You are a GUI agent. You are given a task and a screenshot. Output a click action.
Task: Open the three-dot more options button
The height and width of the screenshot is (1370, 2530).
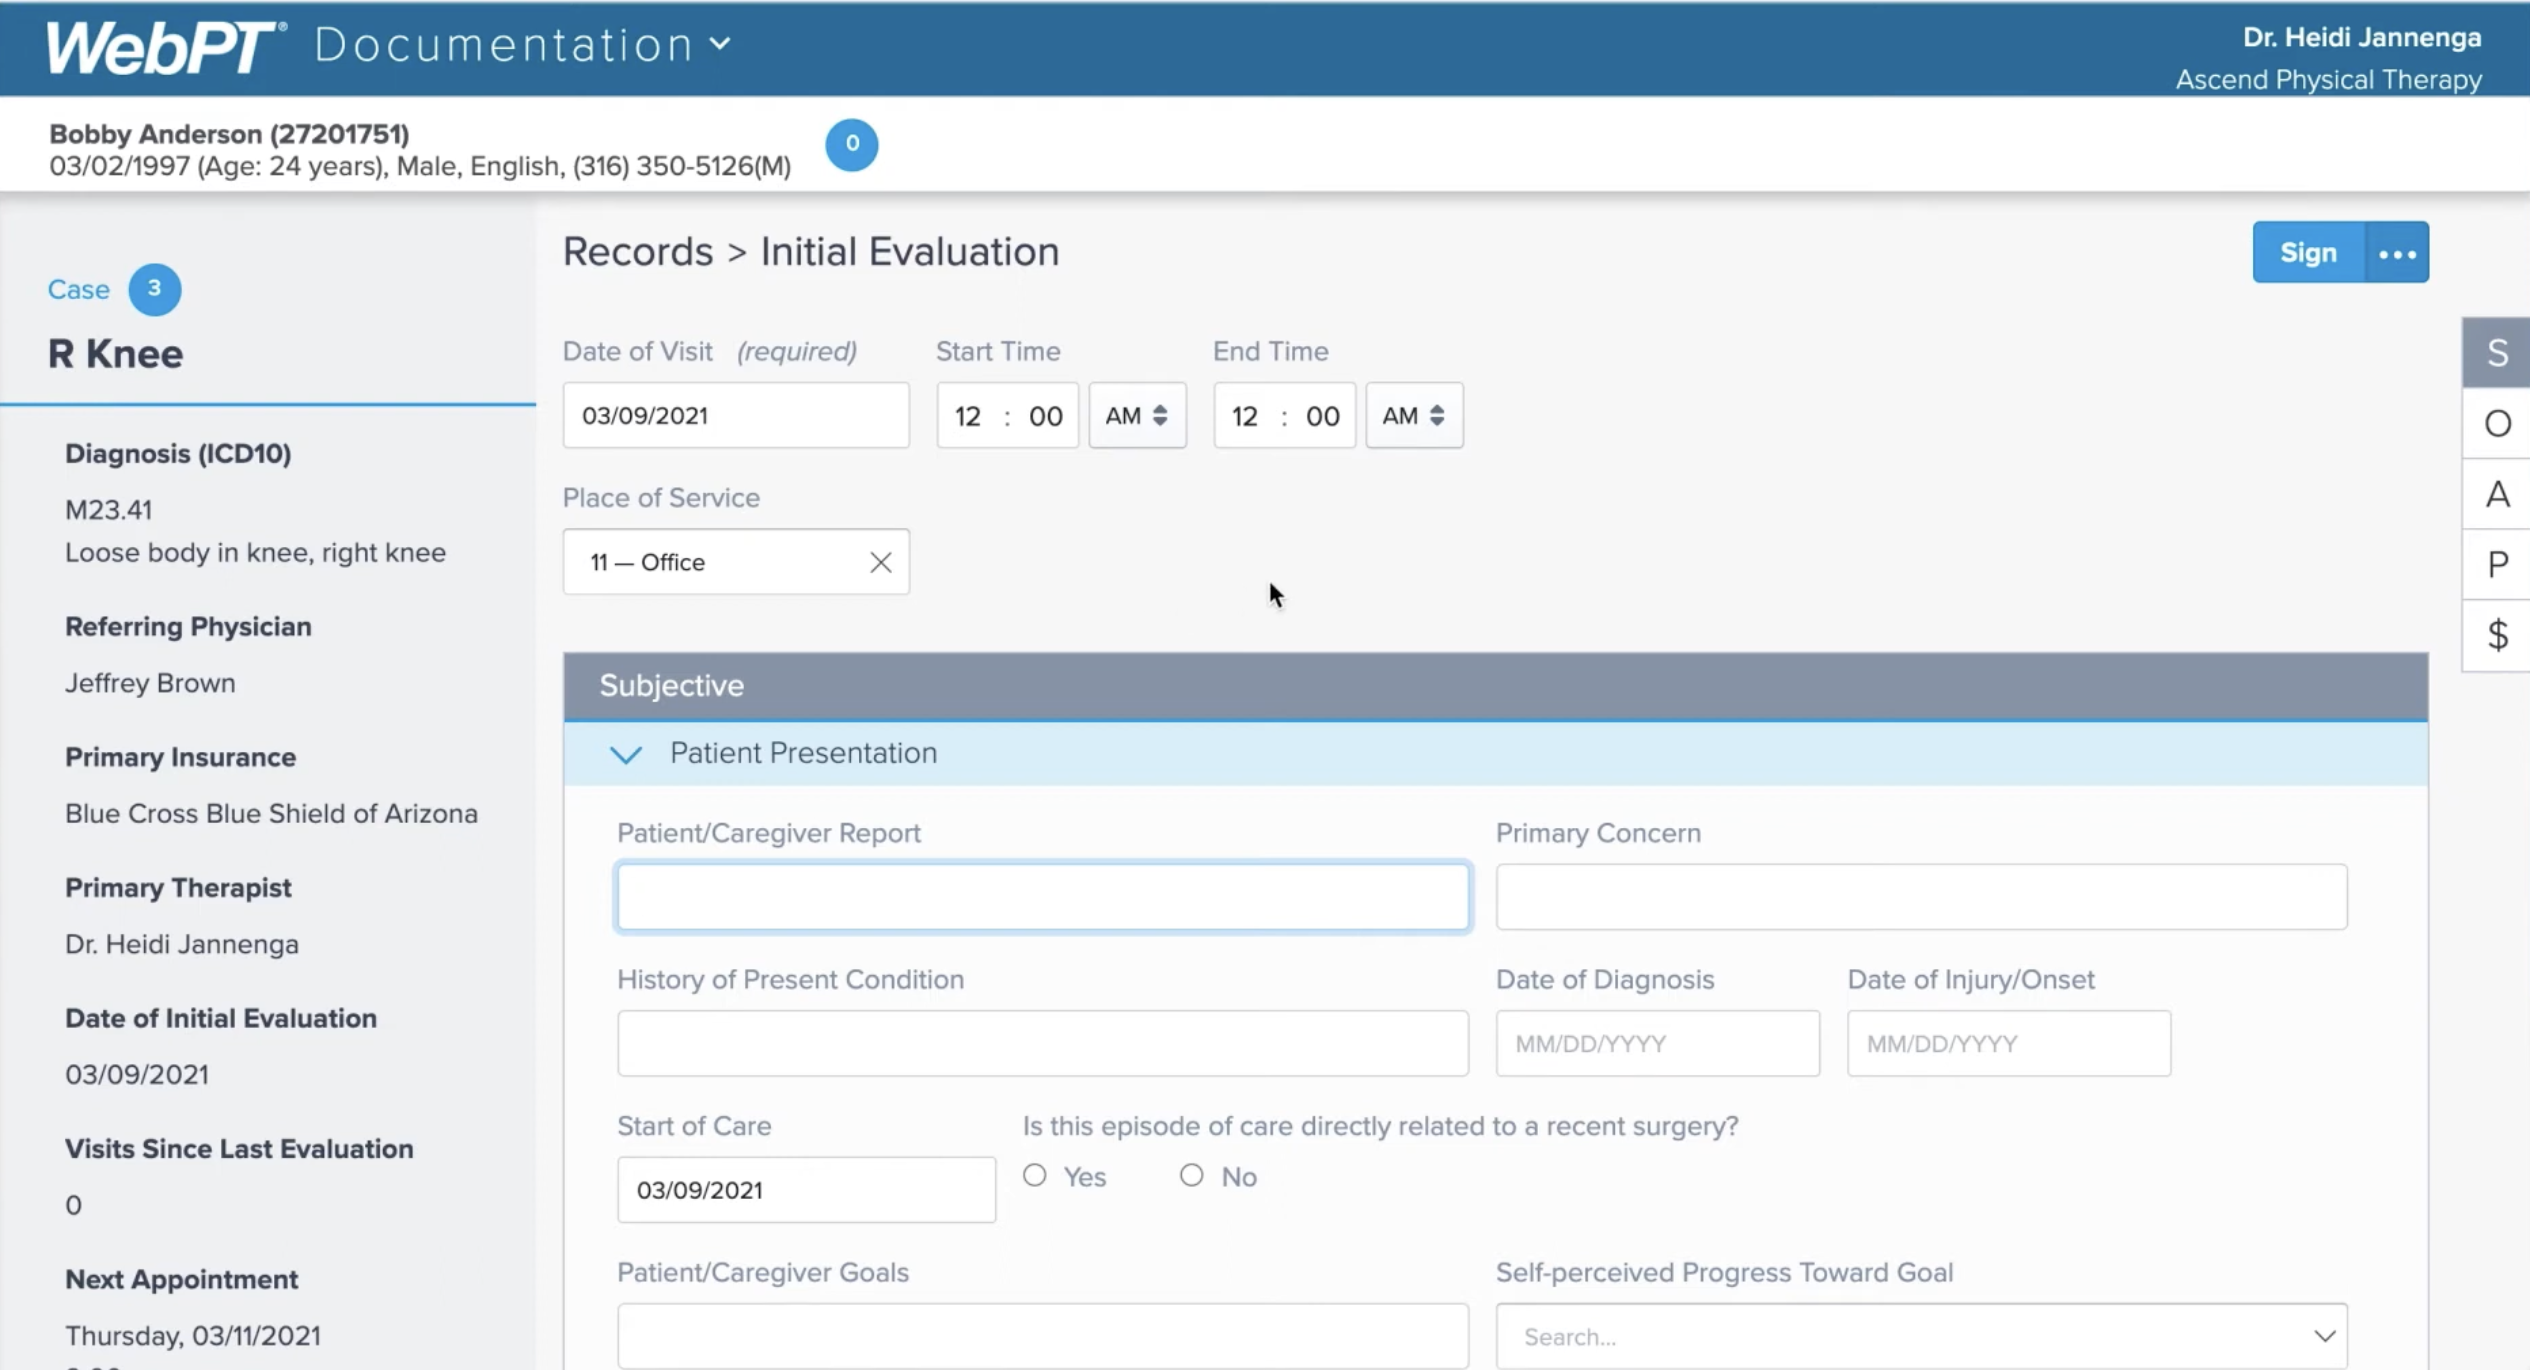(x=2397, y=252)
